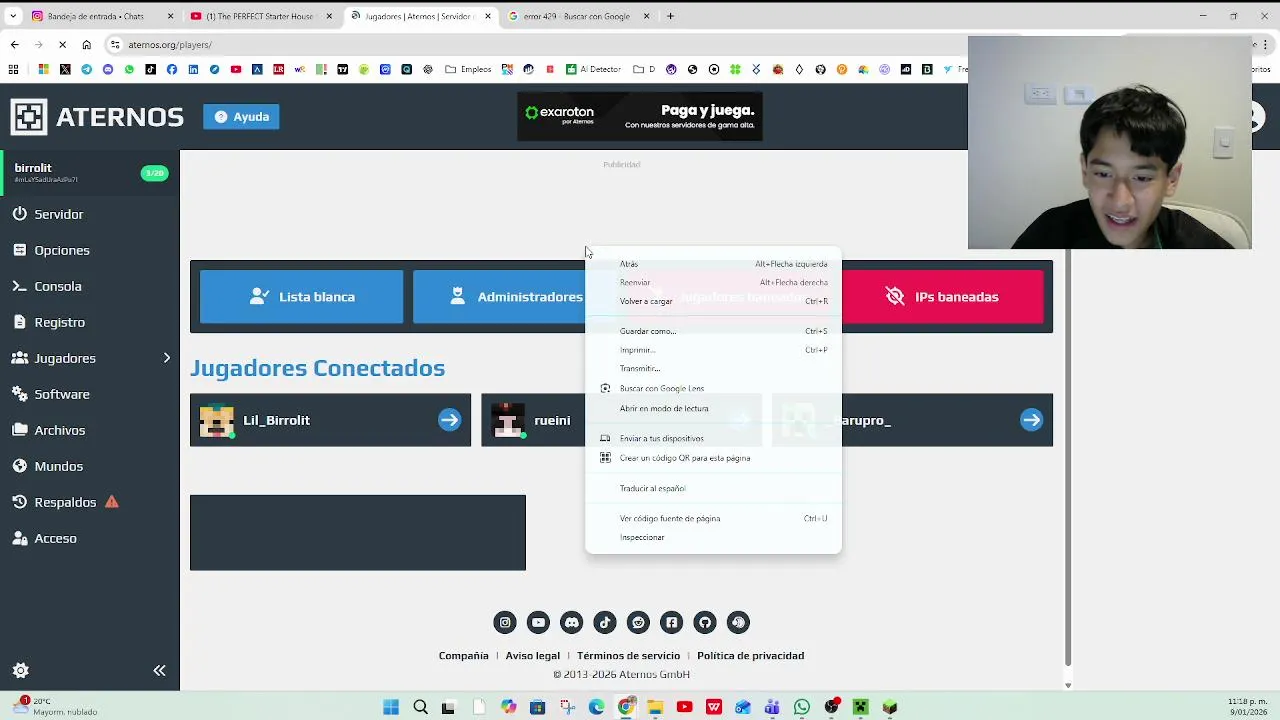Choose Traducir al español
Viewport: 1280px width, 720px height.
pos(713,488)
